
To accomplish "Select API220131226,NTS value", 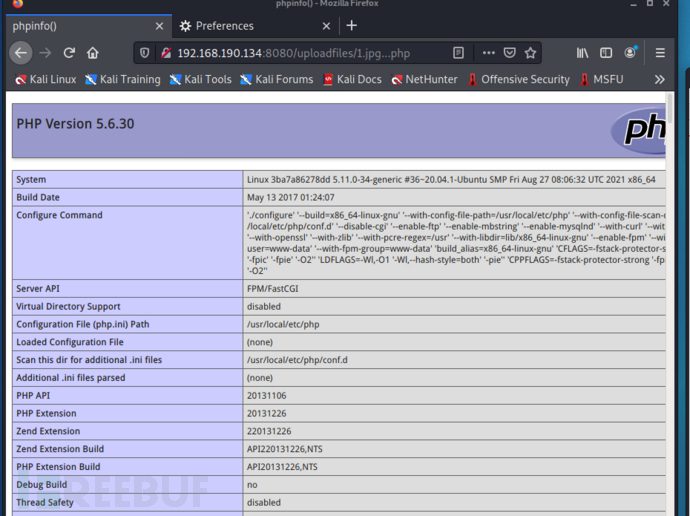I will [285, 449].
